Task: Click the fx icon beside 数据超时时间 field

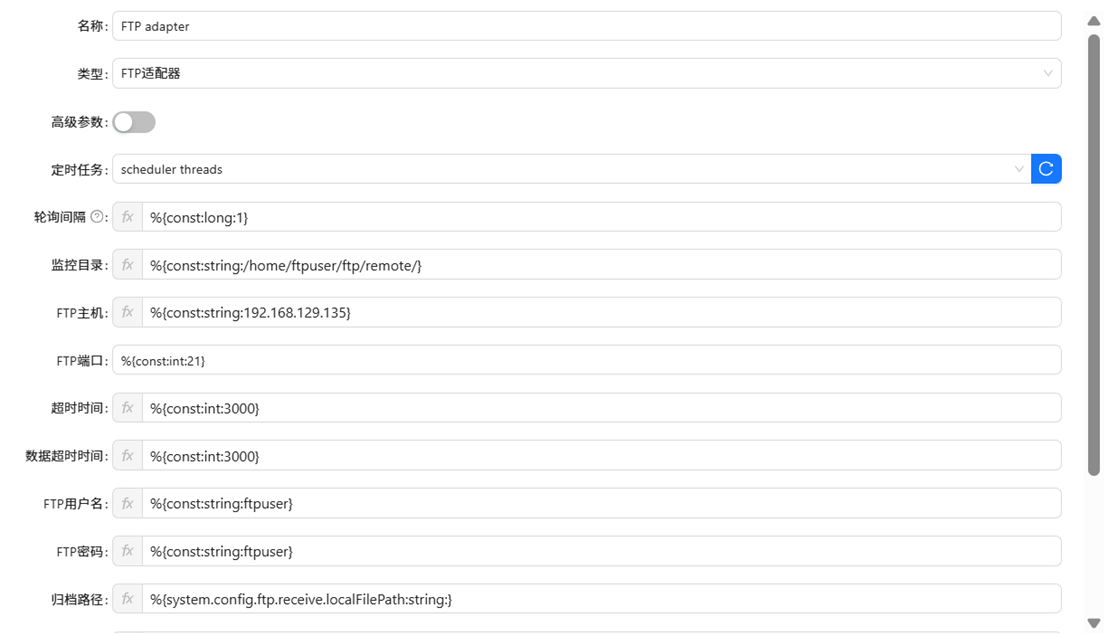Action: click(127, 456)
